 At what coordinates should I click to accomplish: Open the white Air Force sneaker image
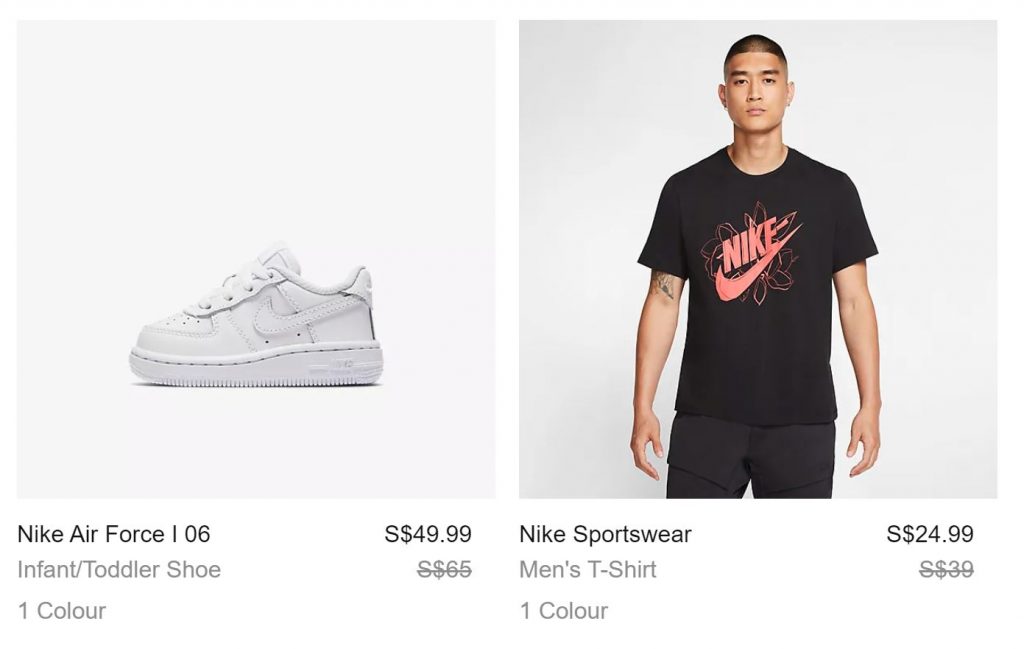pyautogui.click(x=256, y=259)
